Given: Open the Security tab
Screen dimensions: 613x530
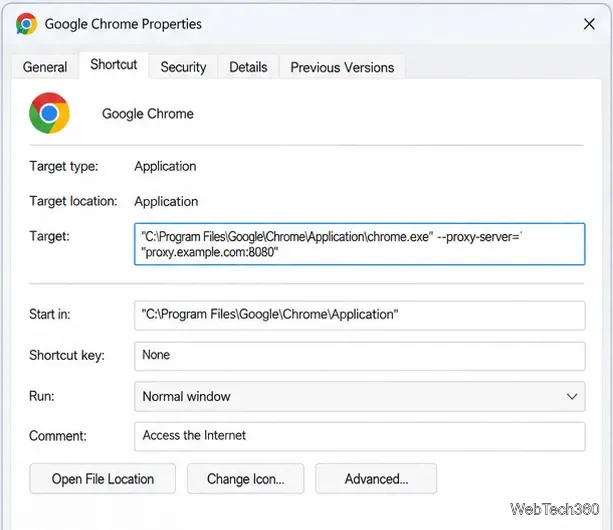Looking at the screenshot, I should 183,67.
